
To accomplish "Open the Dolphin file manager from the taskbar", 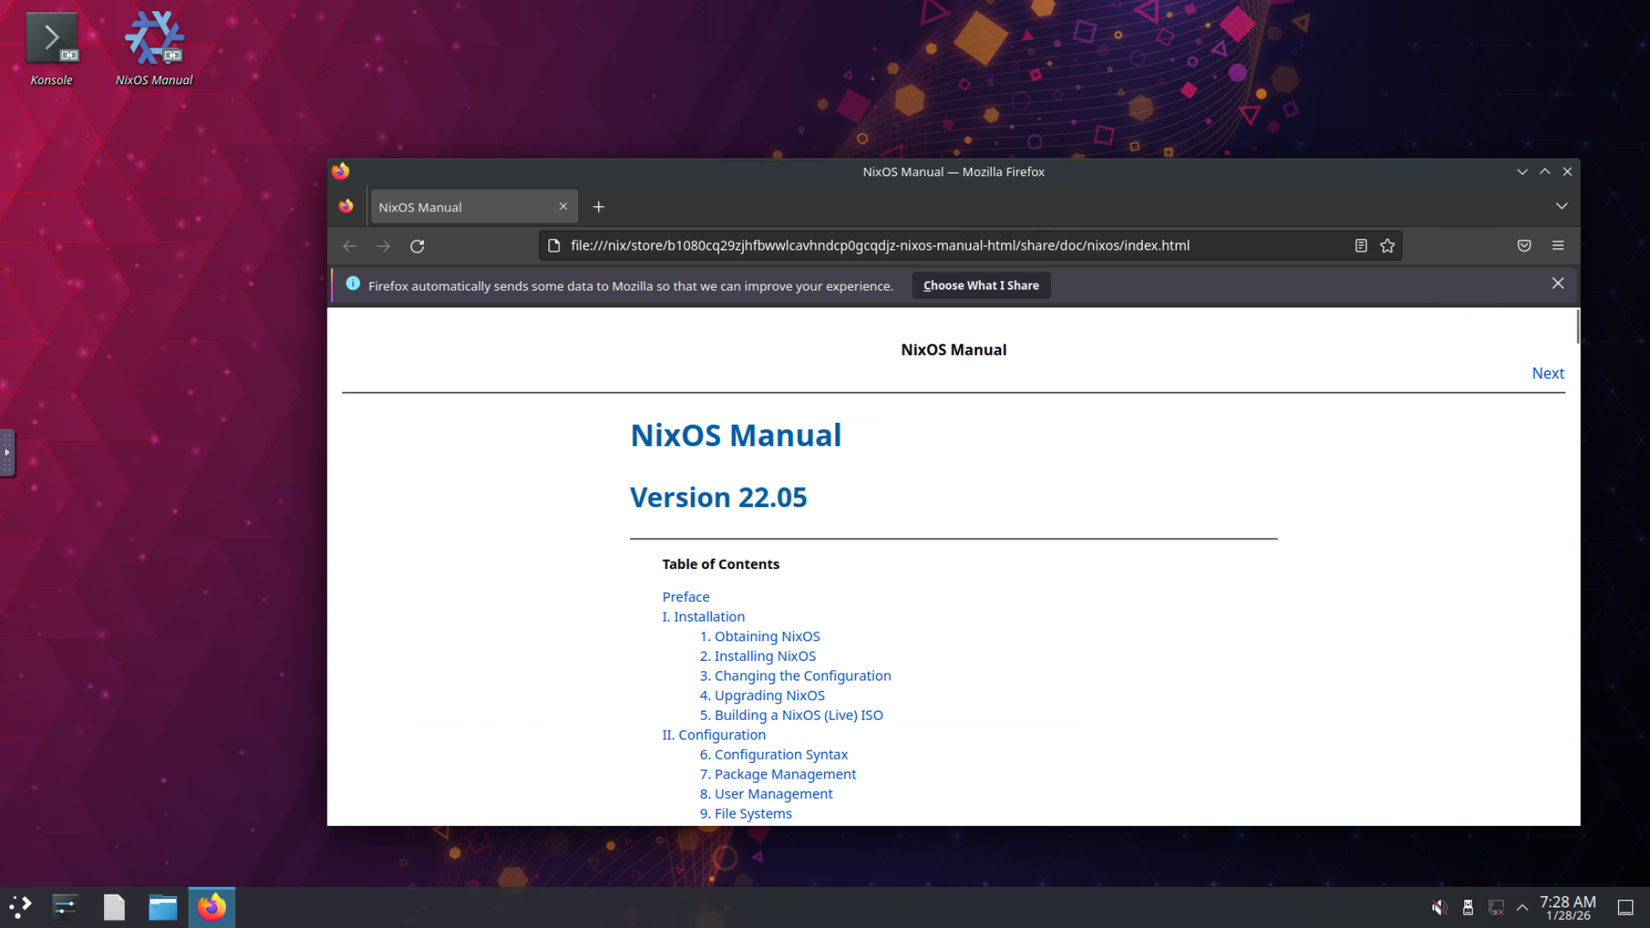I will [162, 907].
